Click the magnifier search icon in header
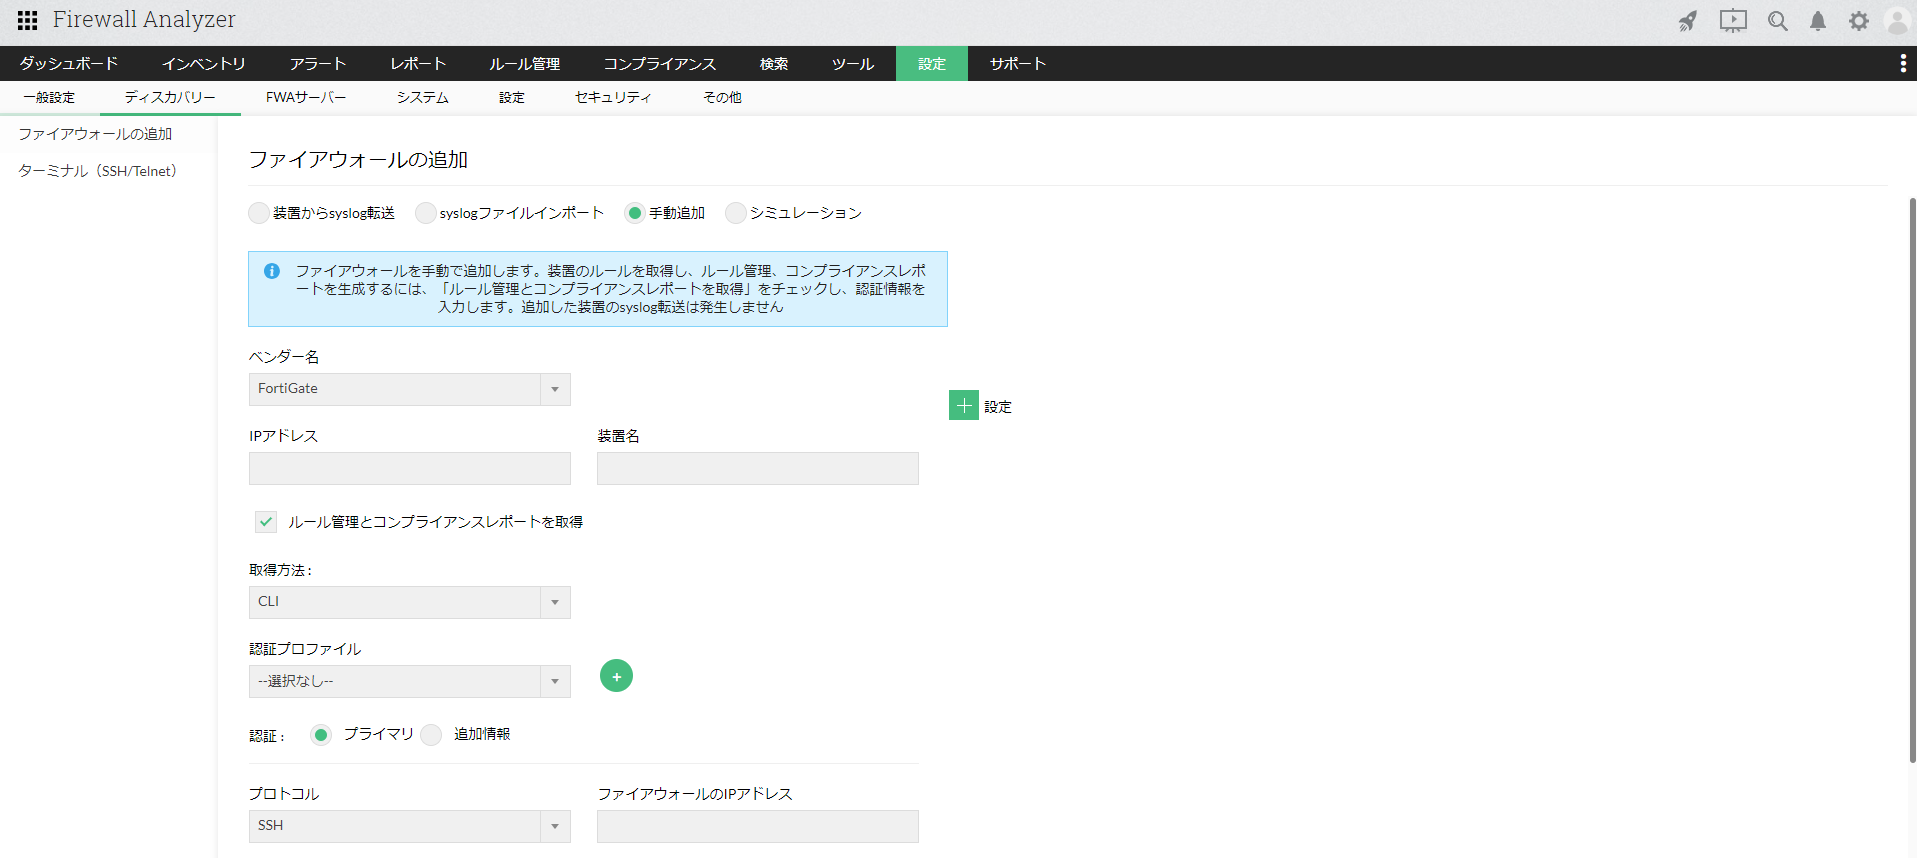Image resolution: width=1917 pixels, height=858 pixels. pos(1777,21)
